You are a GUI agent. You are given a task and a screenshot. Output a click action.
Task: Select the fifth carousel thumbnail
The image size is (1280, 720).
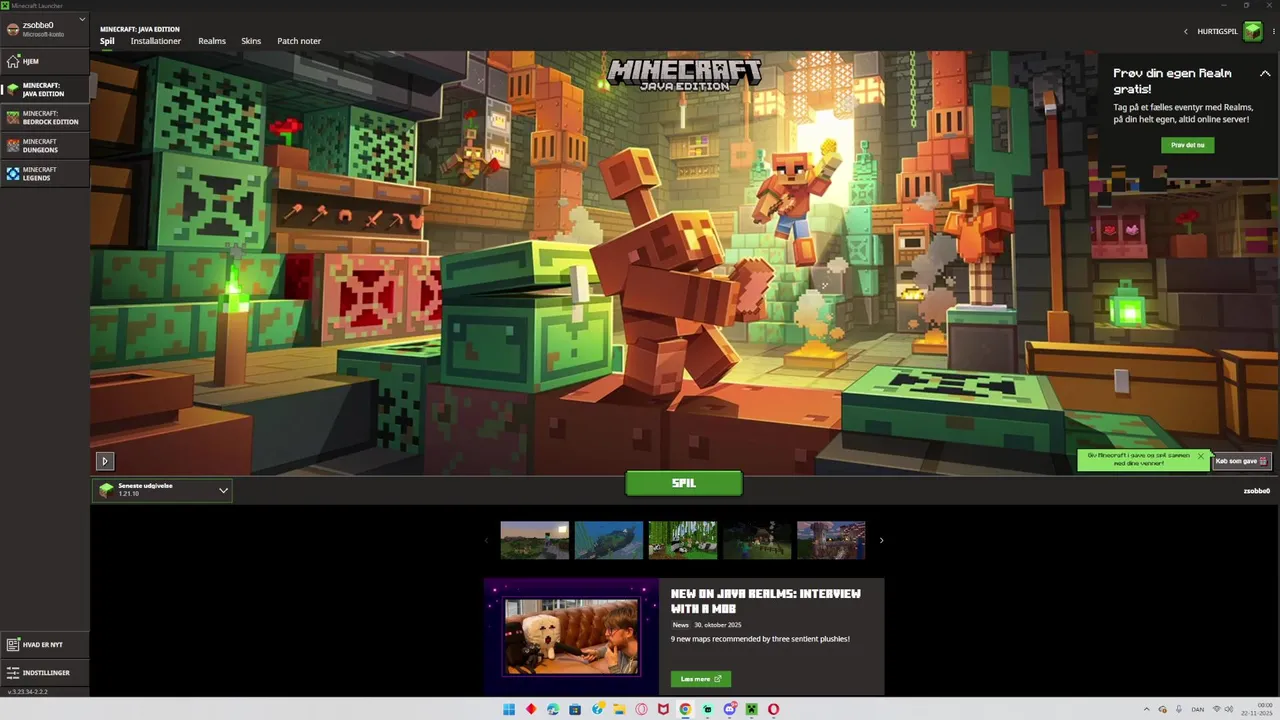pyautogui.click(x=831, y=540)
